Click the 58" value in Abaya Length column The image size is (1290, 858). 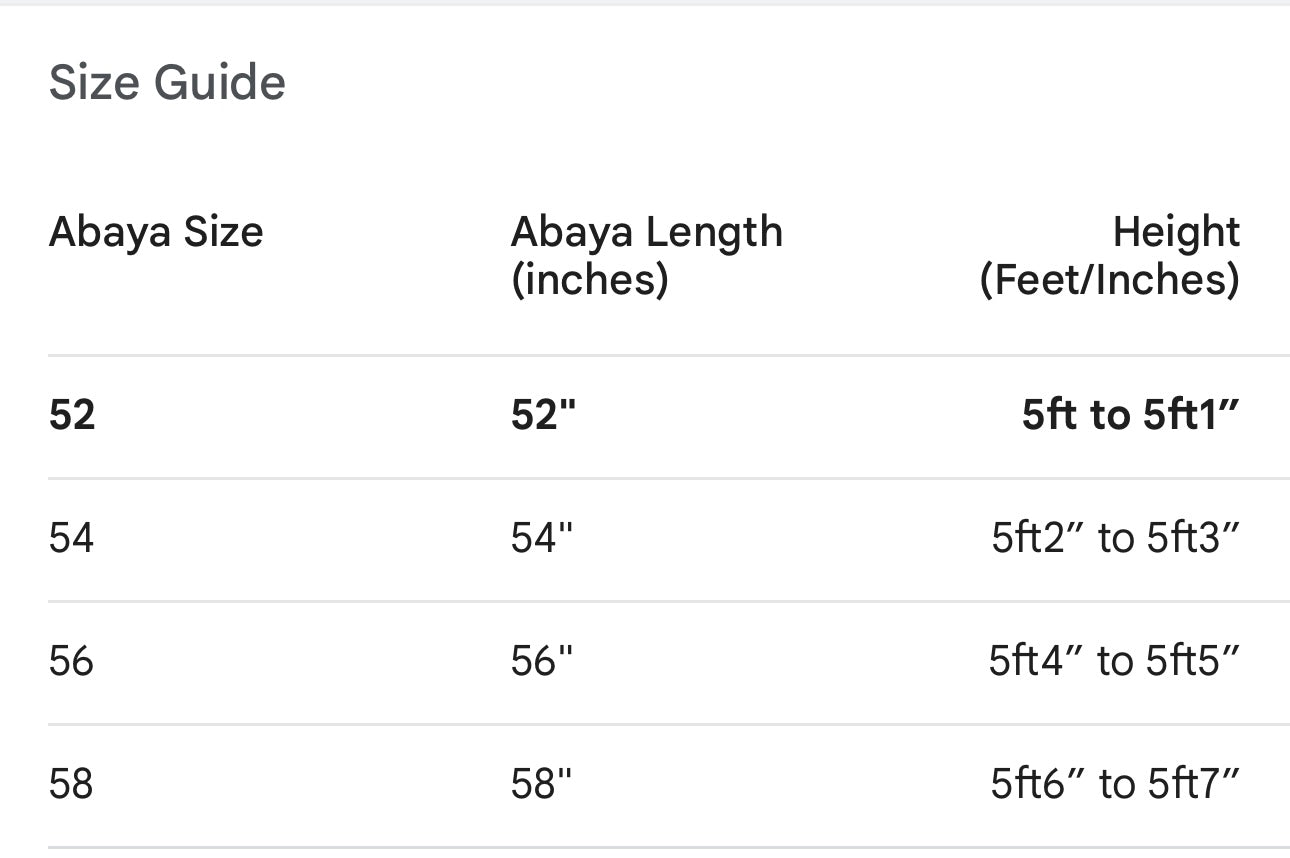pos(542,784)
